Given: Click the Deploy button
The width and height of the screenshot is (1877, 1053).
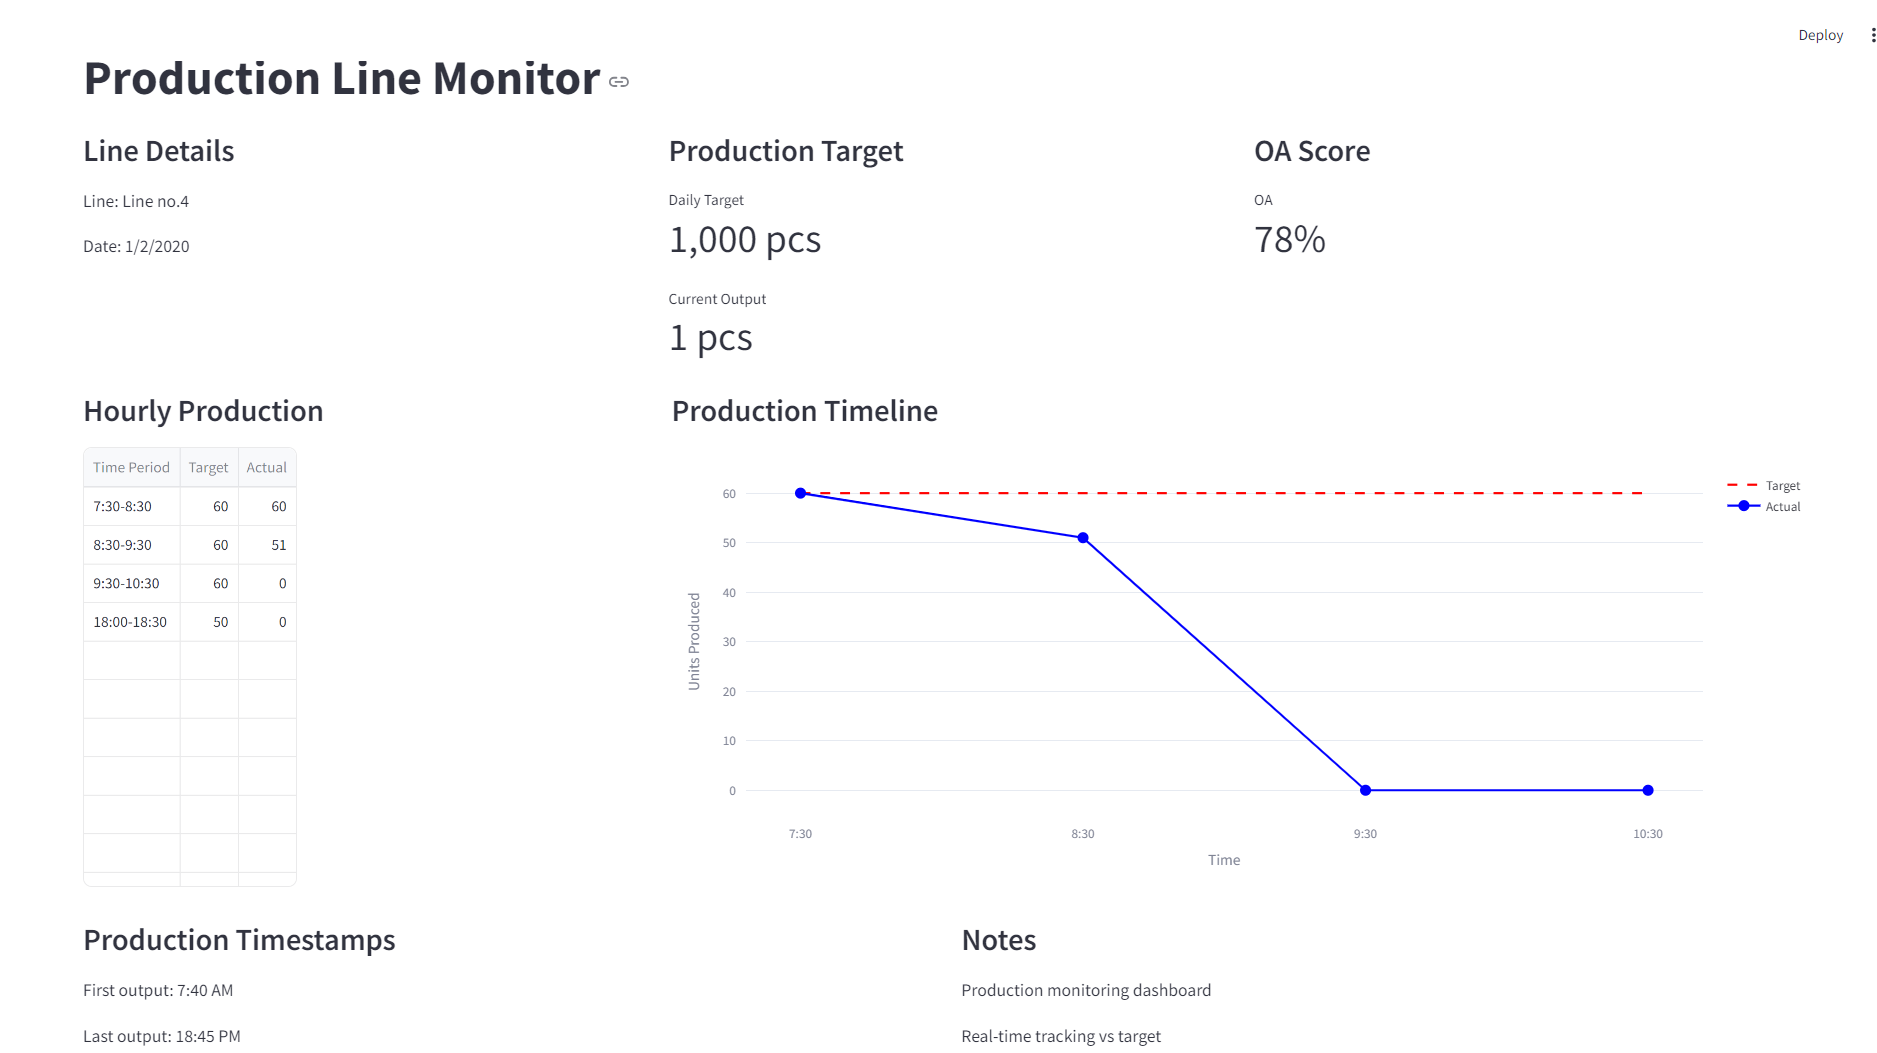Looking at the screenshot, I should click(1819, 35).
